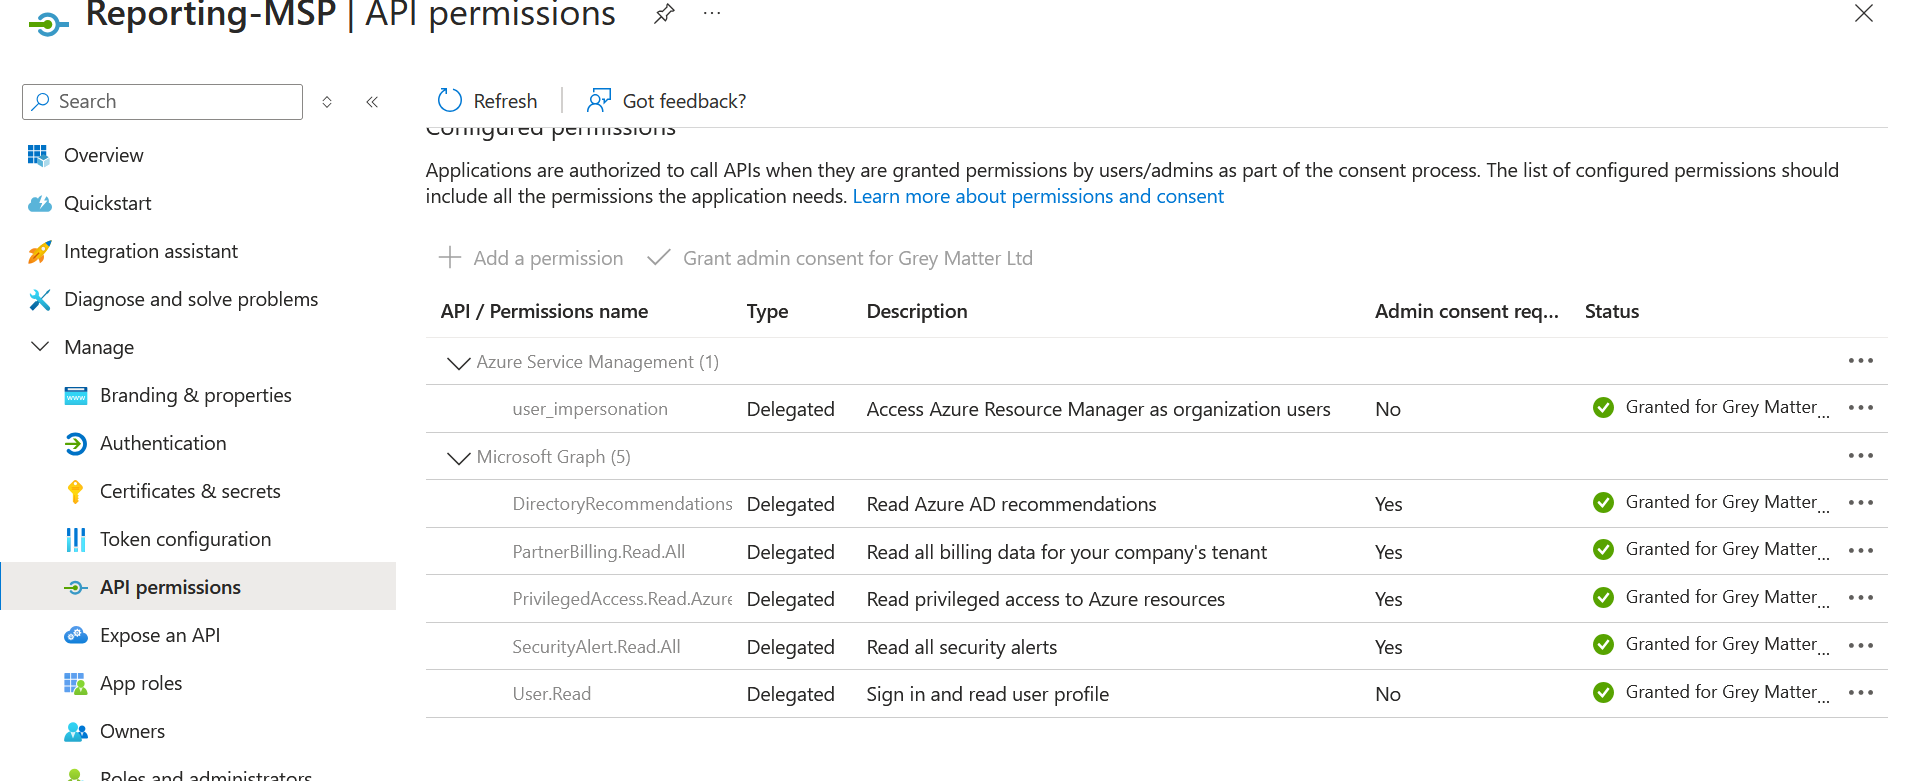
Task: Pin the API permissions blade
Action: click(664, 14)
